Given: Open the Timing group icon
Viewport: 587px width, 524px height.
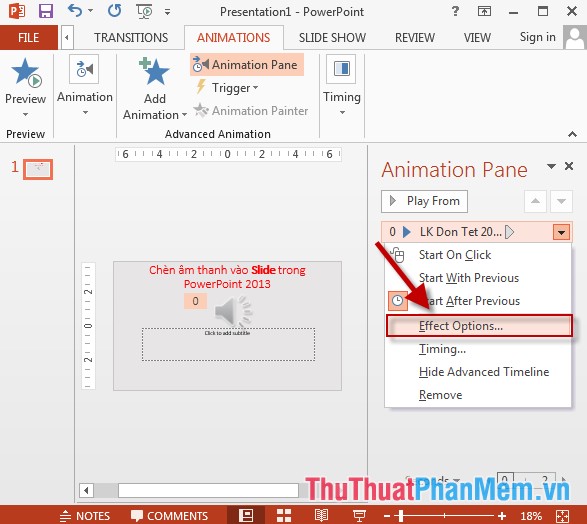Looking at the screenshot, I should pyautogui.click(x=341, y=69).
